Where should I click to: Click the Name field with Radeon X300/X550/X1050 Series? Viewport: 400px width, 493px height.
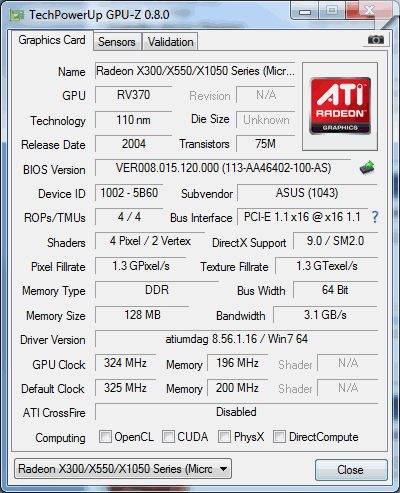point(195,71)
